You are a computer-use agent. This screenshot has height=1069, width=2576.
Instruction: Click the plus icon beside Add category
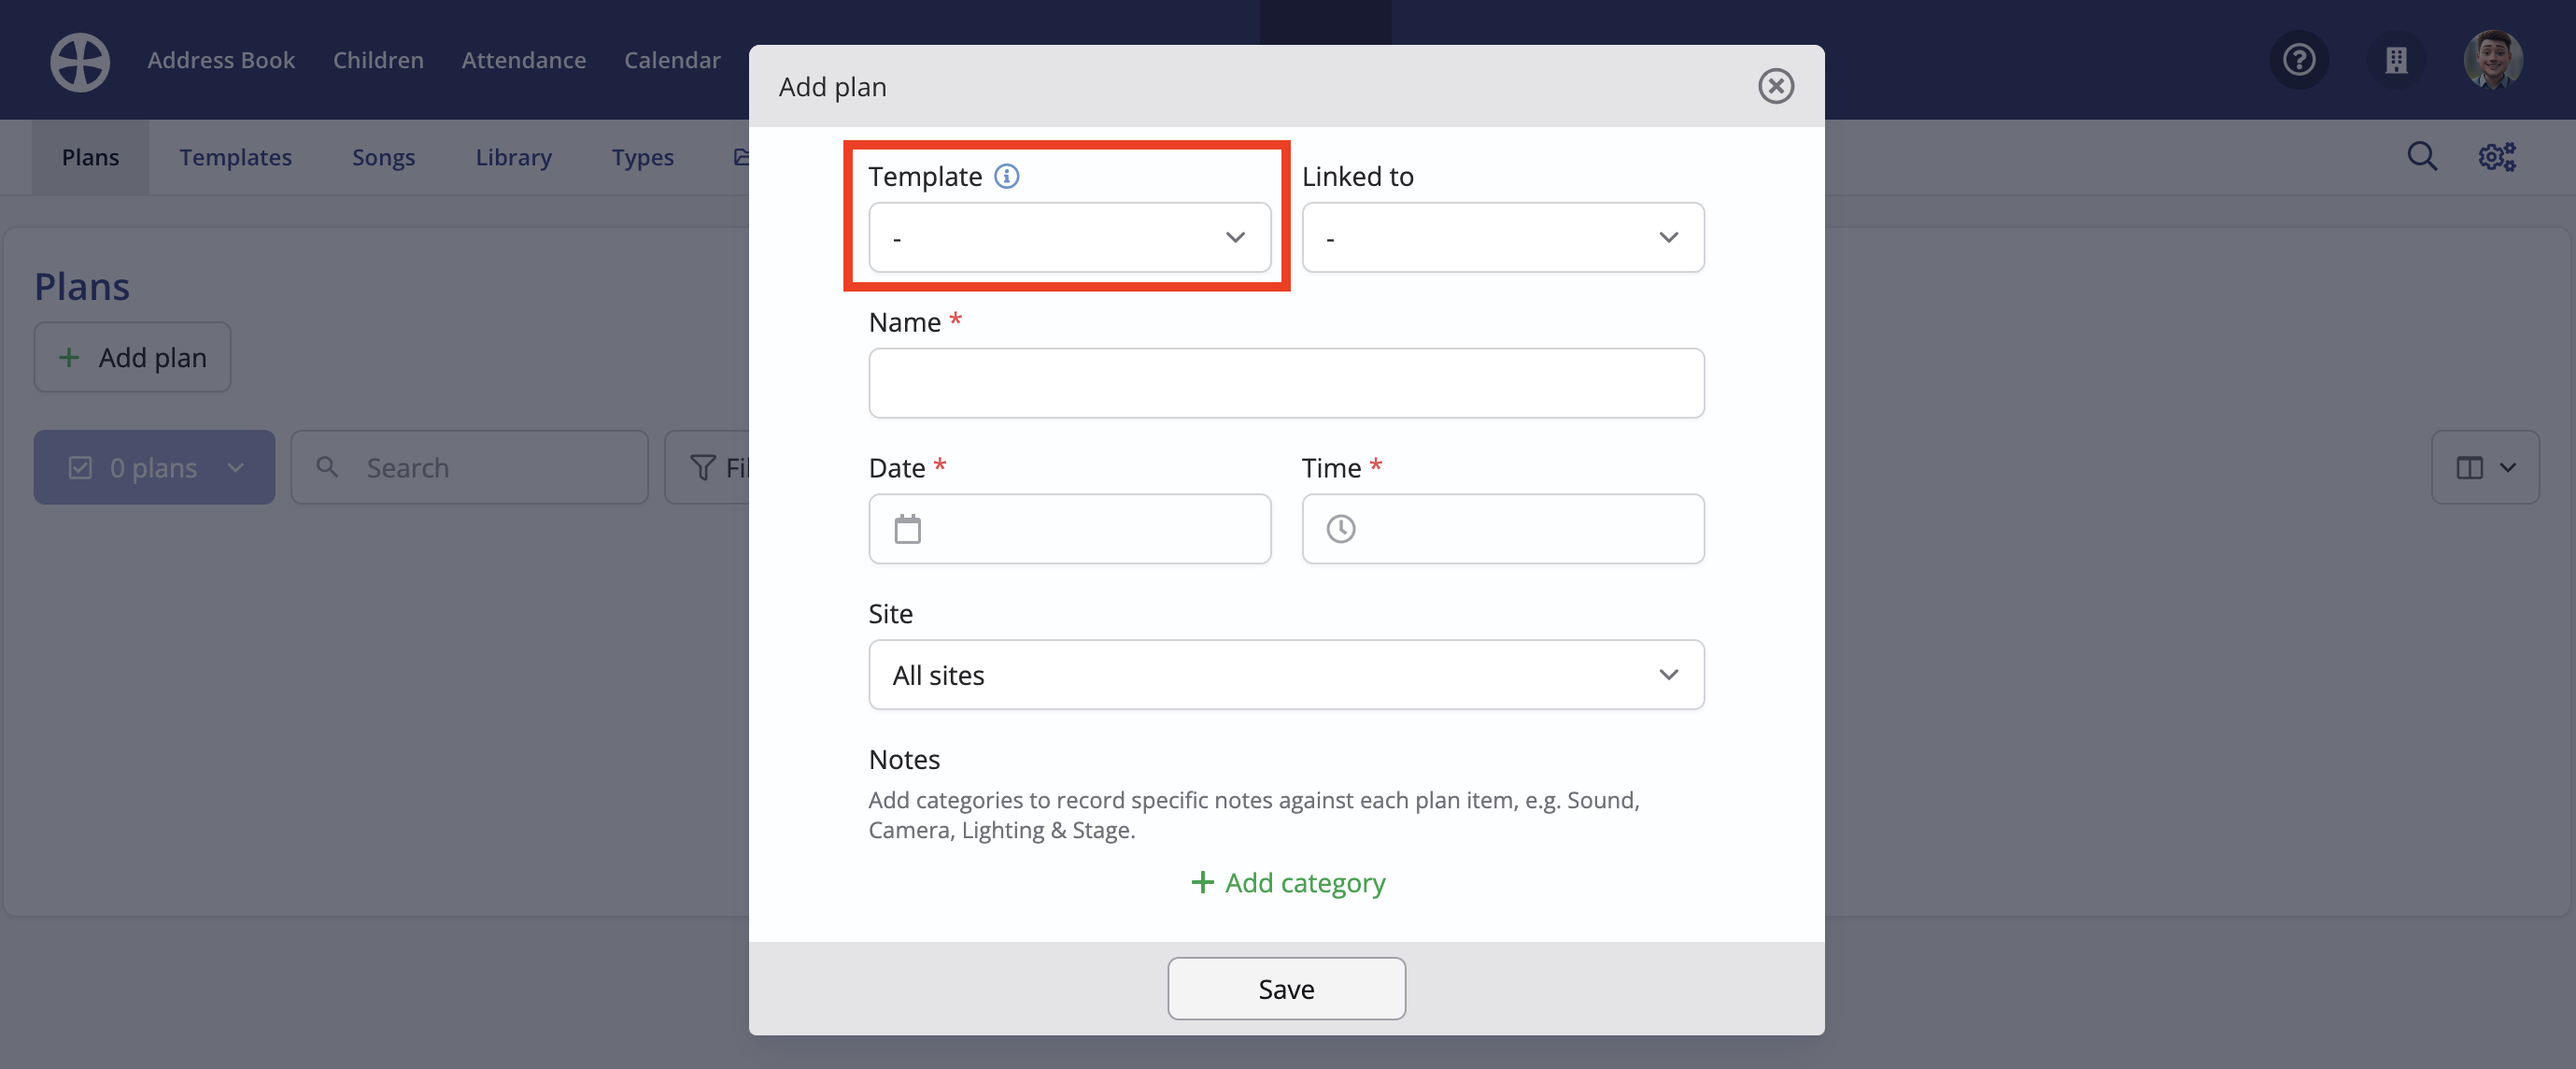(1202, 882)
